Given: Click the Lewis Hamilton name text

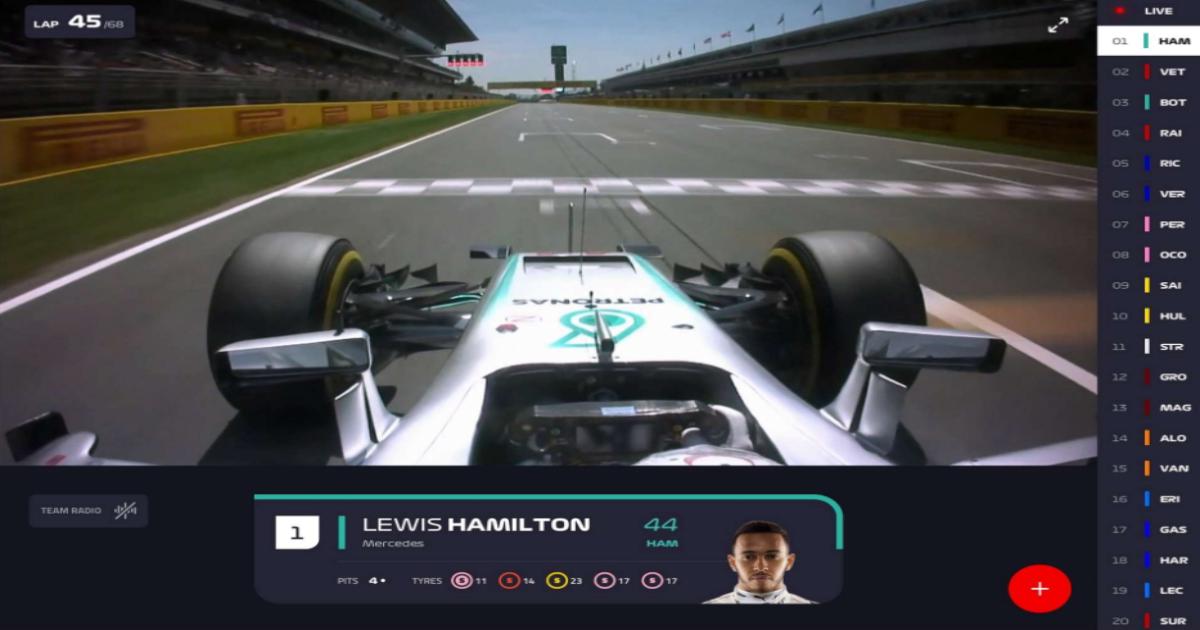Looking at the screenshot, I should (x=476, y=524).
